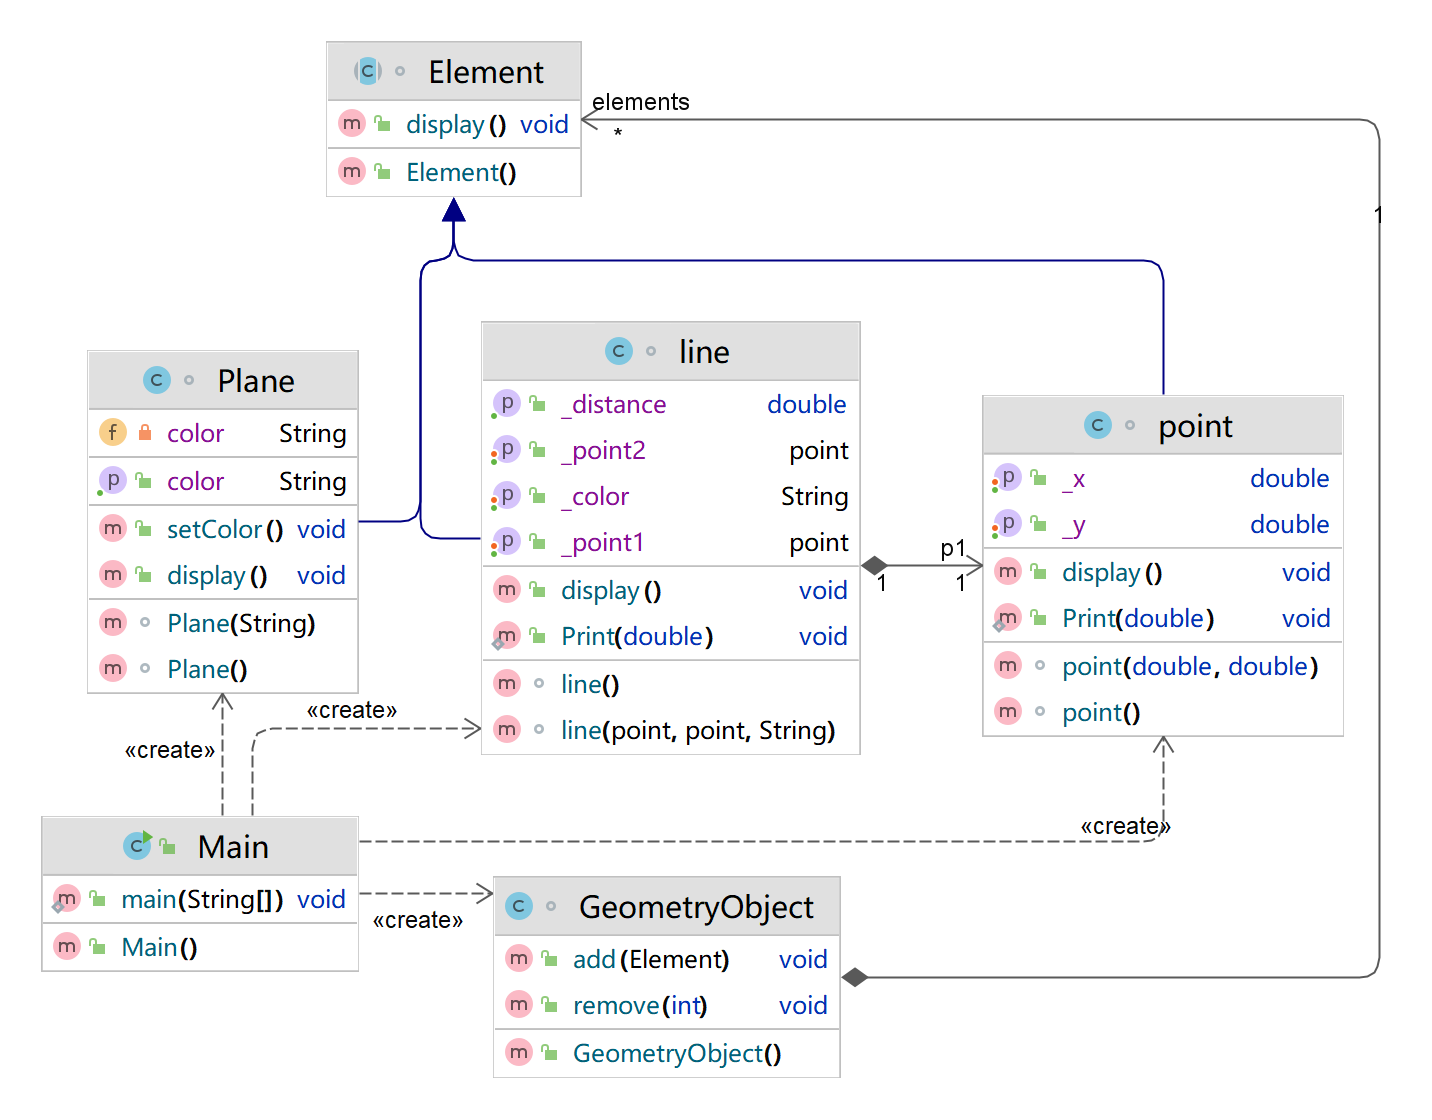Click the method icon beside line's Print(double)
Screen dimensions: 1432x1120
pyautogui.click(x=506, y=636)
